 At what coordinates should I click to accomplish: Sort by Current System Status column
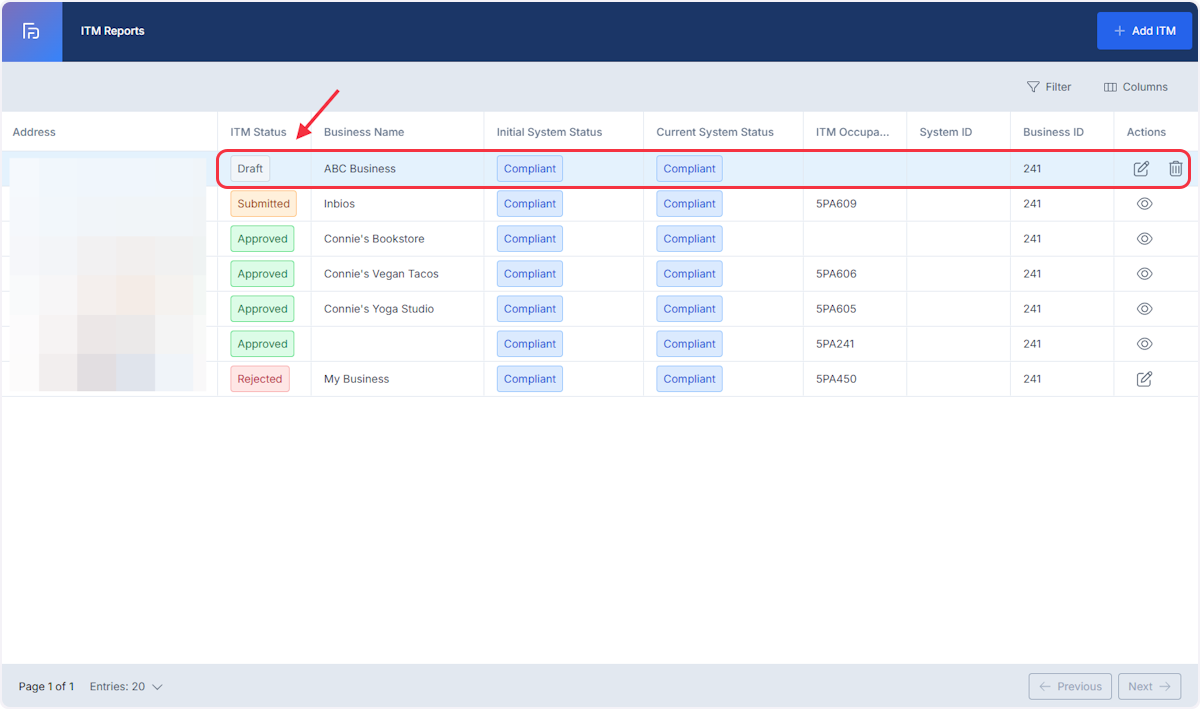(x=715, y=132)
